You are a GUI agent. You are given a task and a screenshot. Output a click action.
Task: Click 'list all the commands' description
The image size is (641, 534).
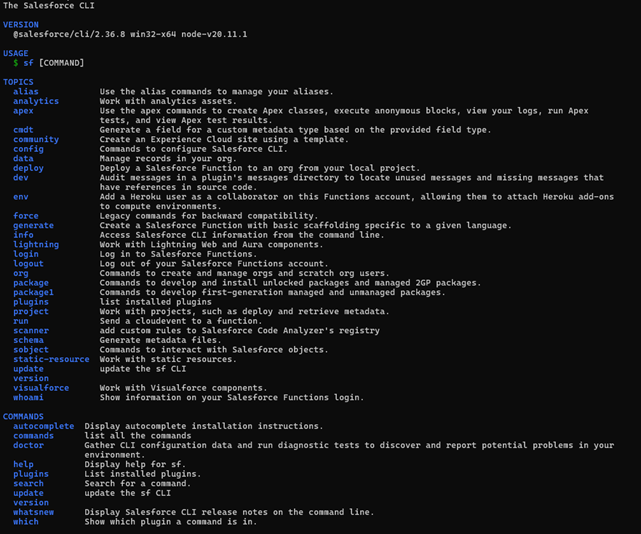click(x=138, y=436)
